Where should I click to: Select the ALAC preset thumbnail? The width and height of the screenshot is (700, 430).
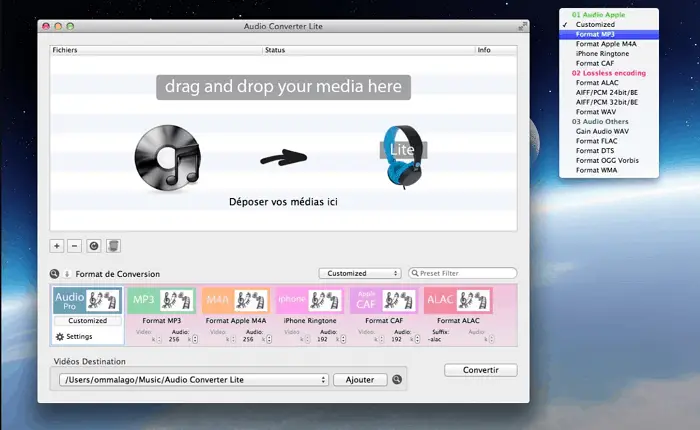click(x=458, y=300)
